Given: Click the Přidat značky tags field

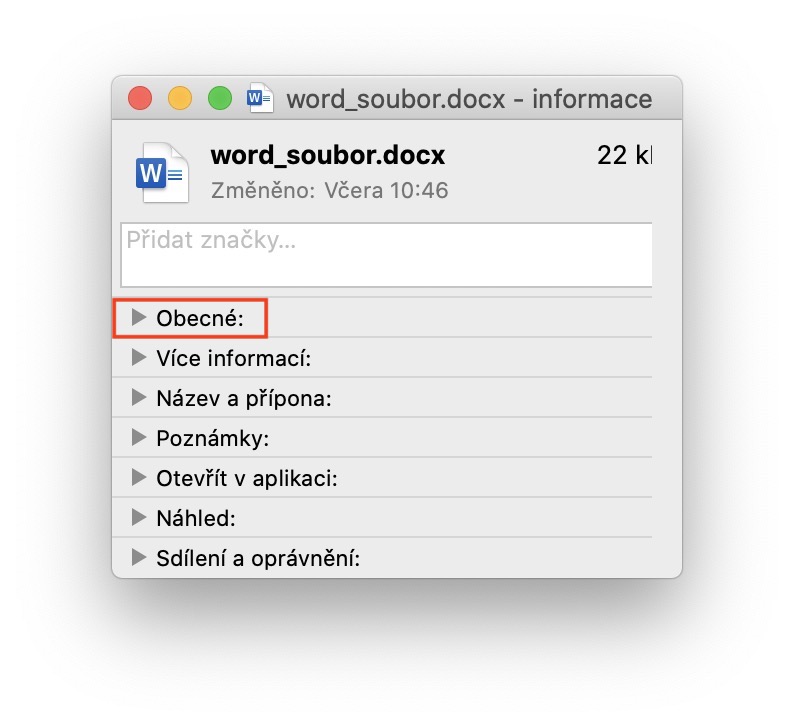Looking at the screenshot, I should point(386,254).
